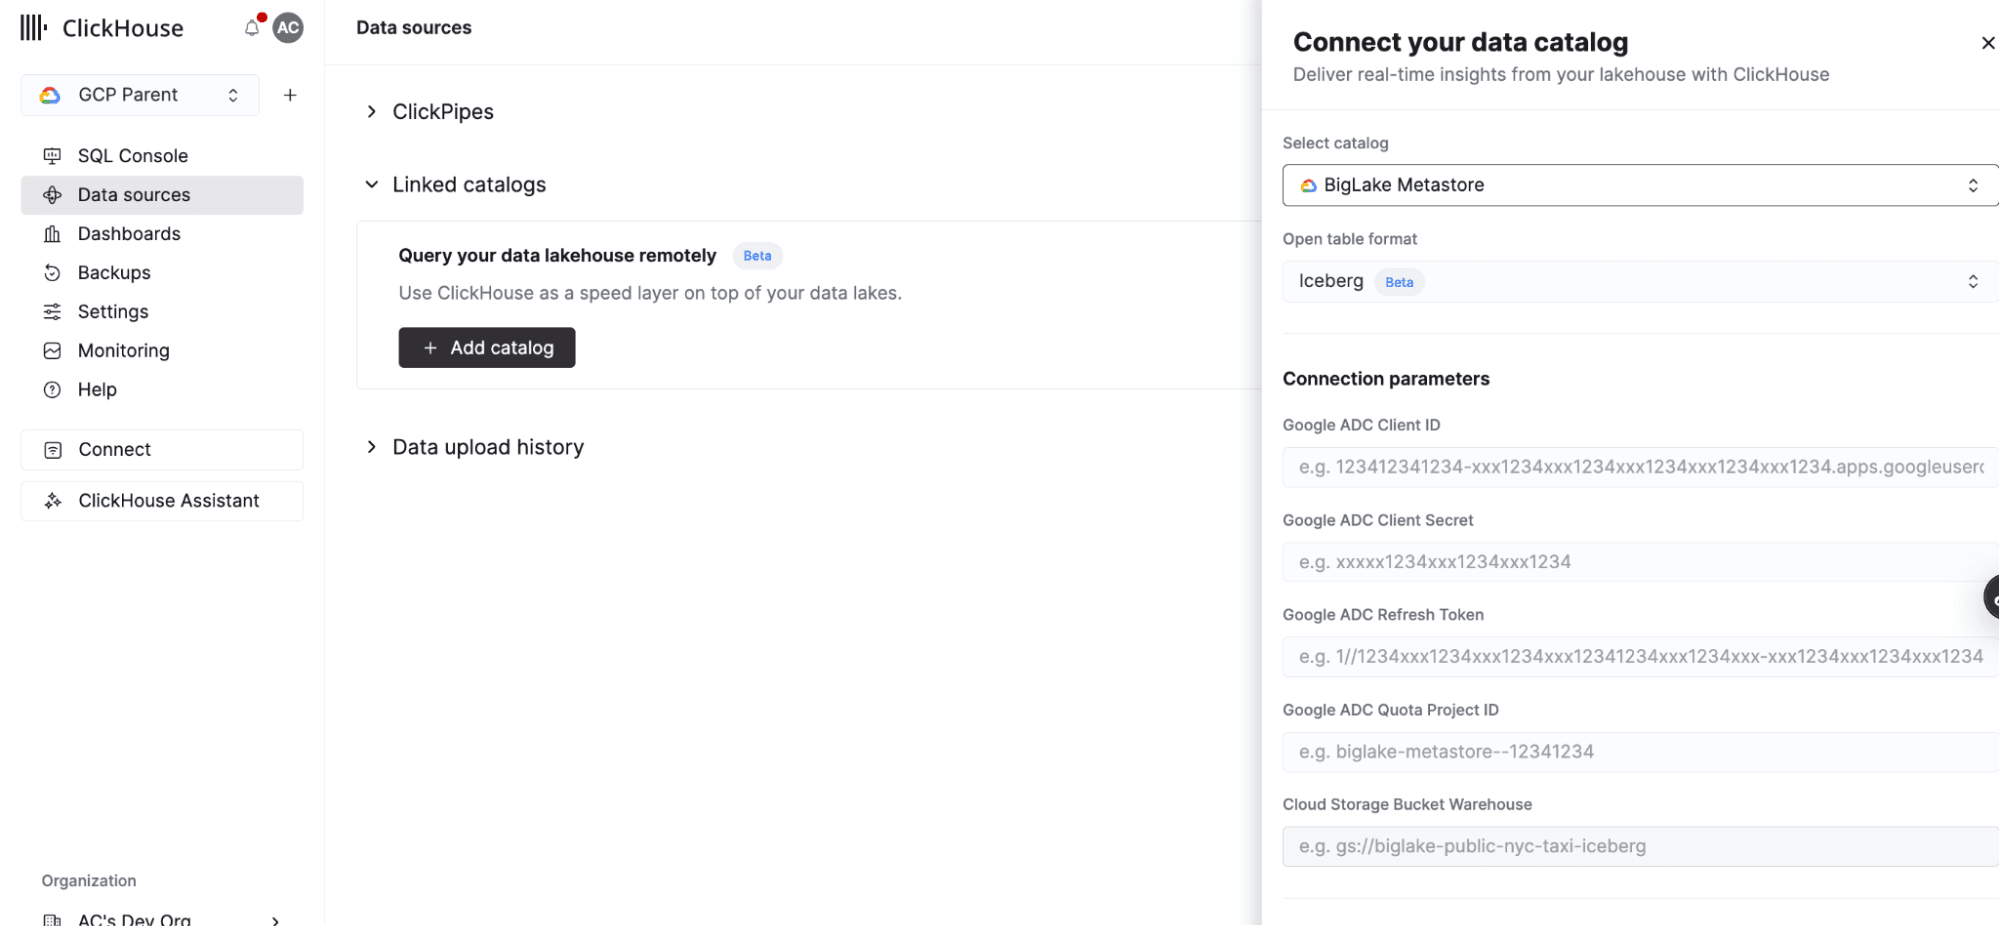Image resolution: width=1999 pixels, height=927 pixels.
Task: Select Help in the sidebar menu
Action: (97, 390)
